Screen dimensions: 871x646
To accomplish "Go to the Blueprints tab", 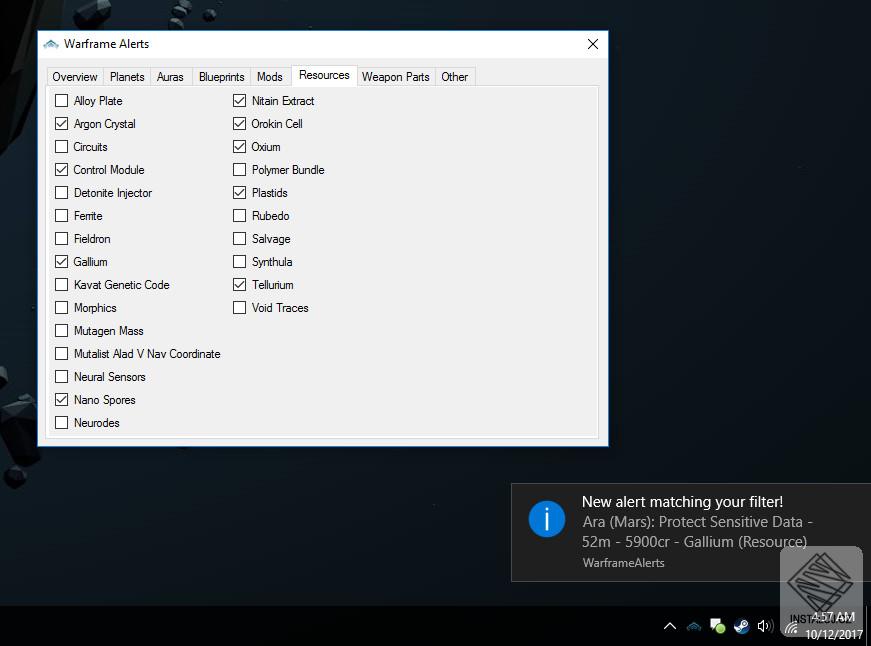I will [222, 77].
